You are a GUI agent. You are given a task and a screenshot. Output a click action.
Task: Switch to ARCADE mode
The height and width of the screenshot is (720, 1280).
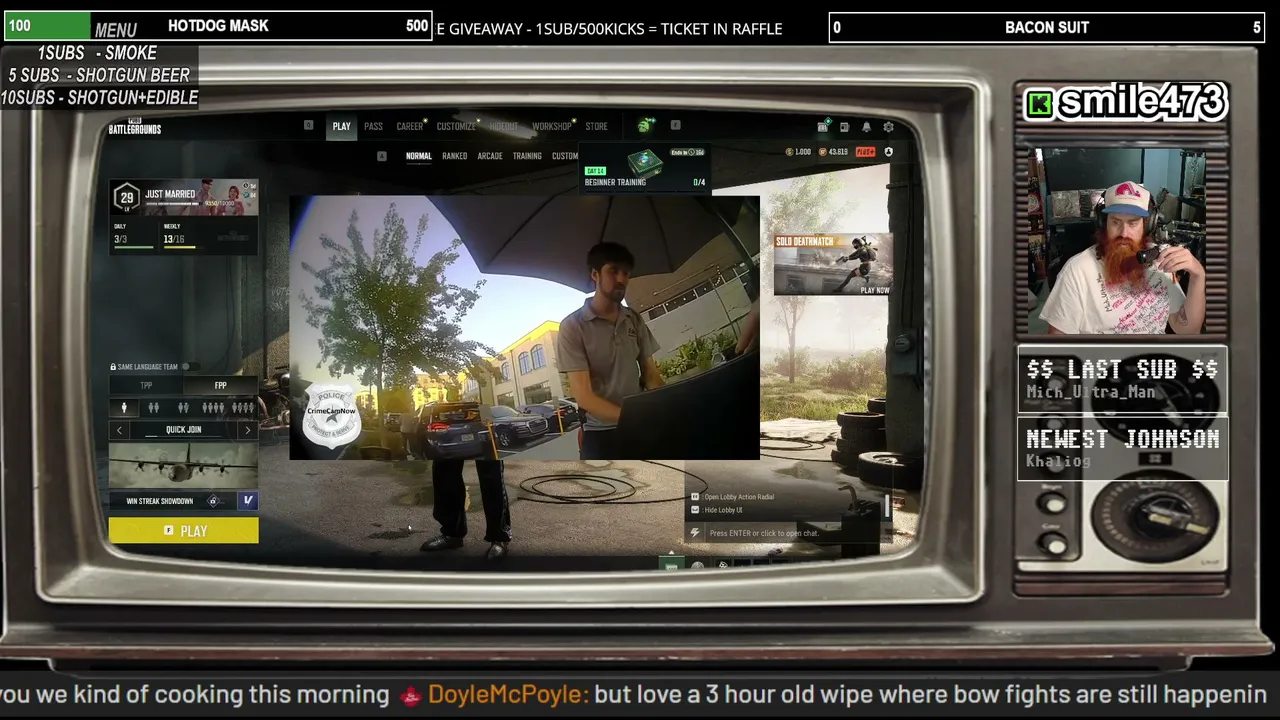[490, 156]
